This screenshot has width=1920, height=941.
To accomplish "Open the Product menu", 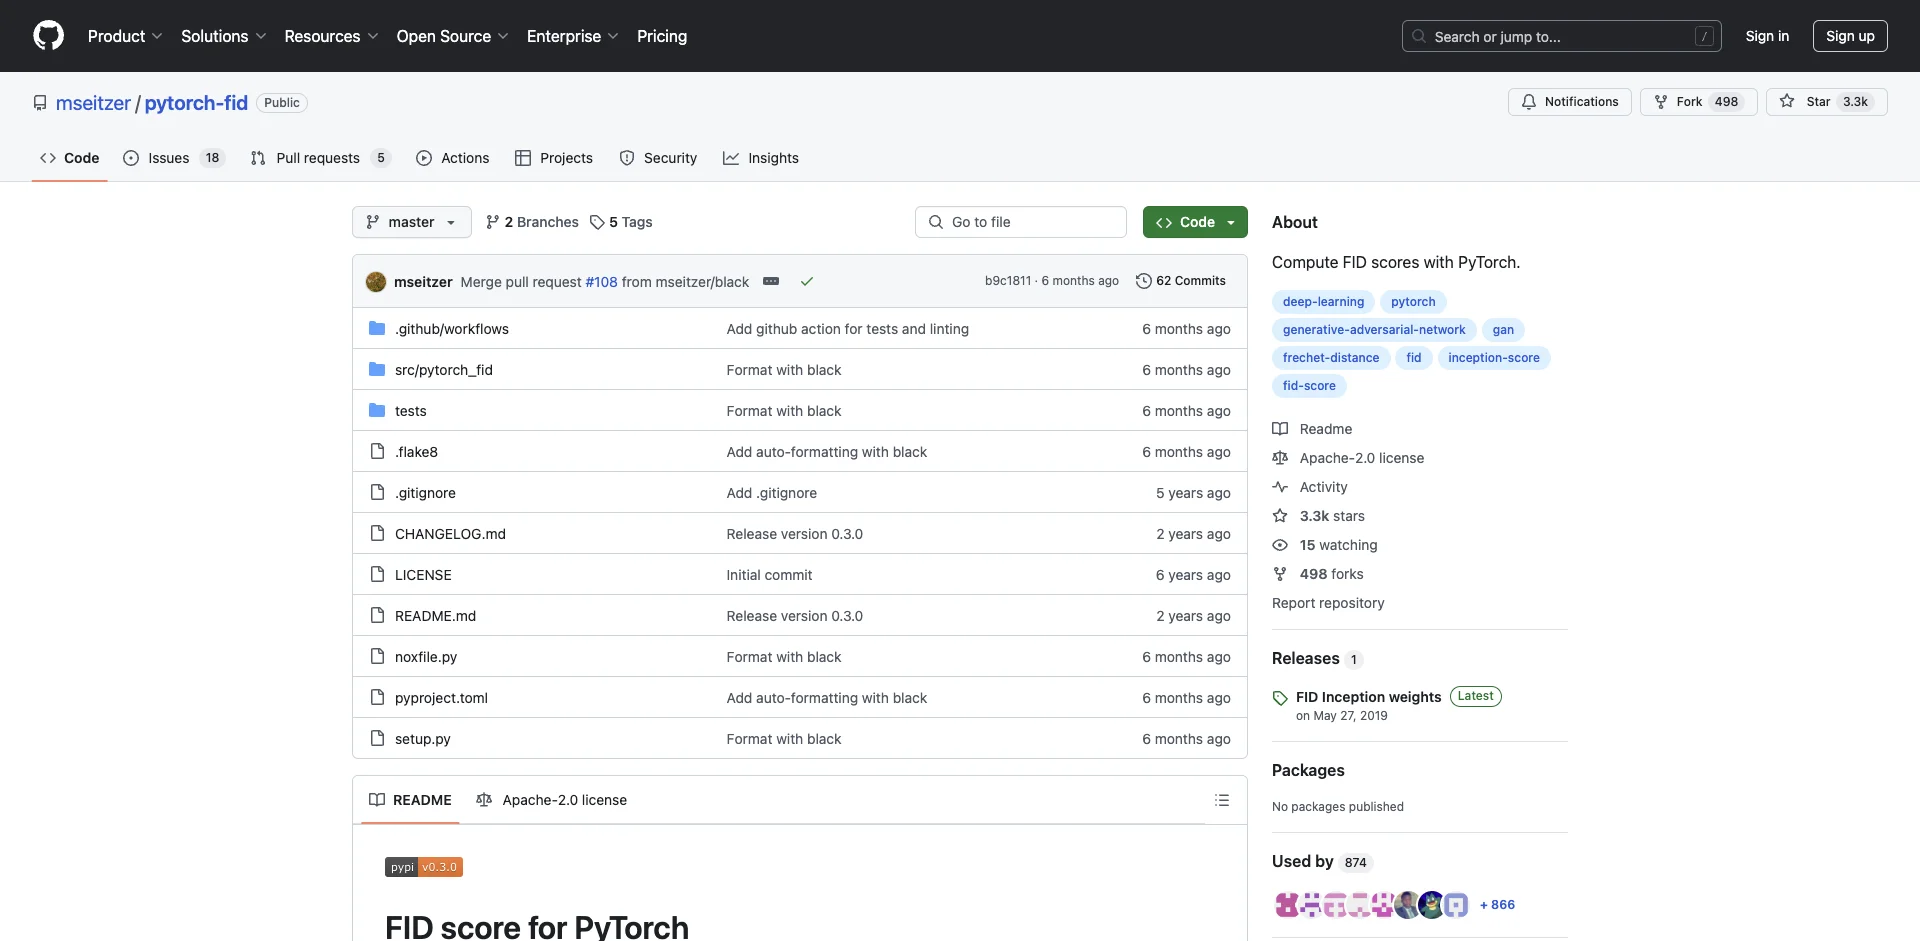I will 124,36.
